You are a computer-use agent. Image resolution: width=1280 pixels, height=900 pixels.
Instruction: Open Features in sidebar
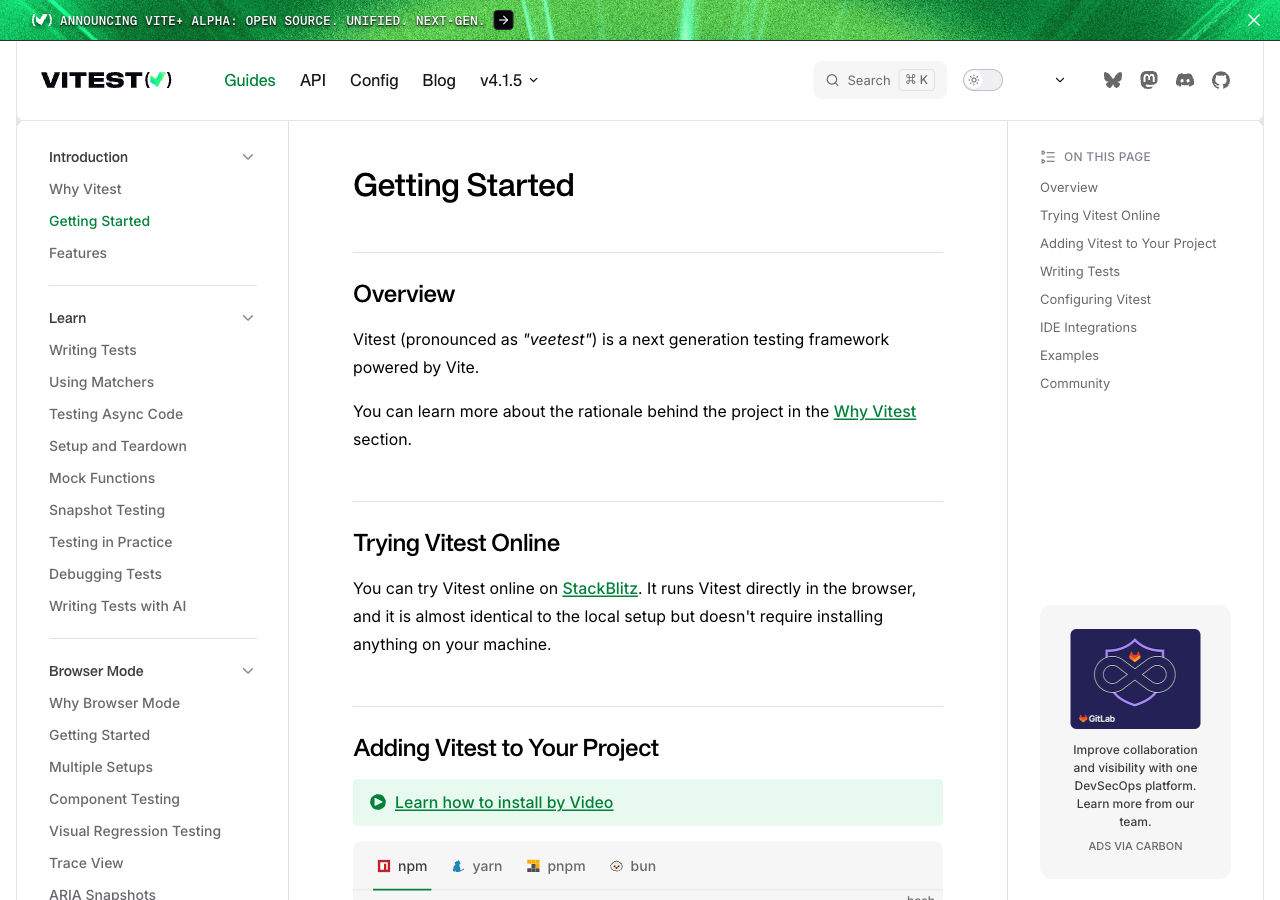pos(78,253)
